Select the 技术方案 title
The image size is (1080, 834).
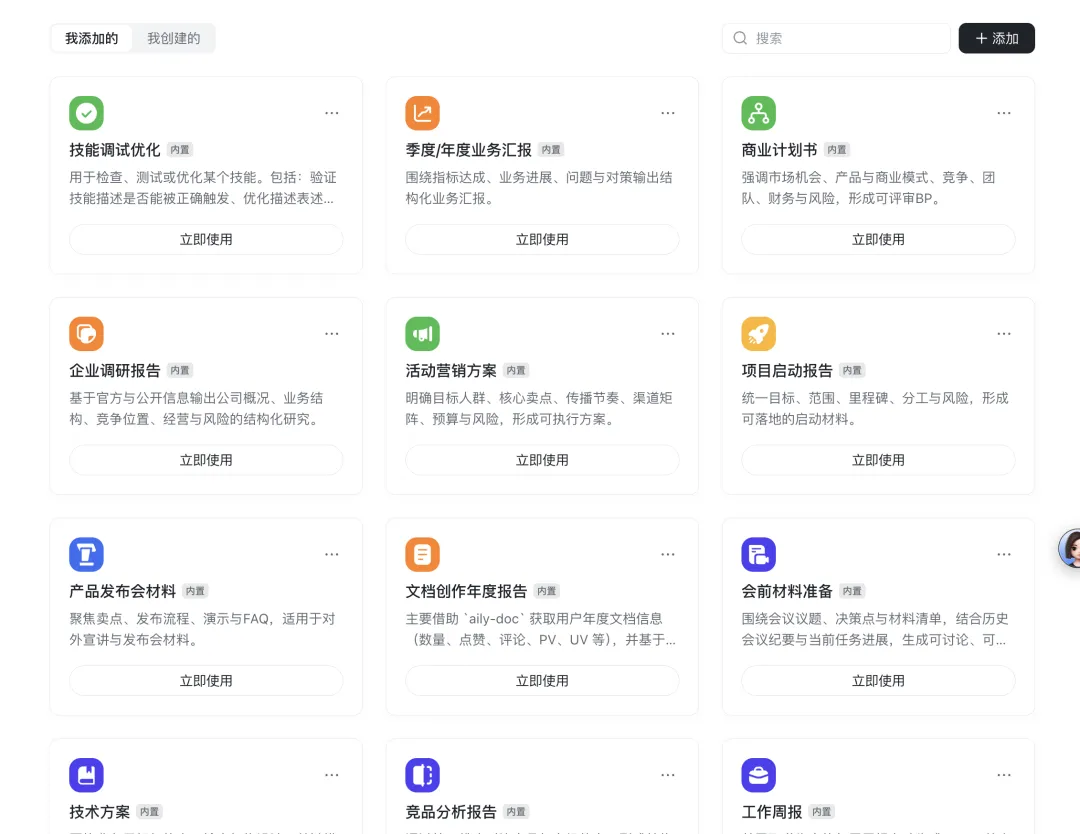click(x=99, y=812)
